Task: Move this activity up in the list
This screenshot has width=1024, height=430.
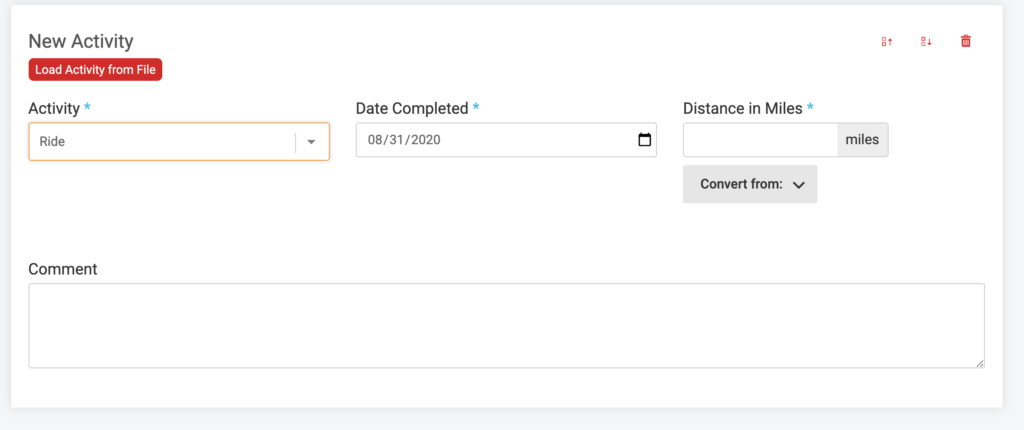Action: (x=887, y=41)
